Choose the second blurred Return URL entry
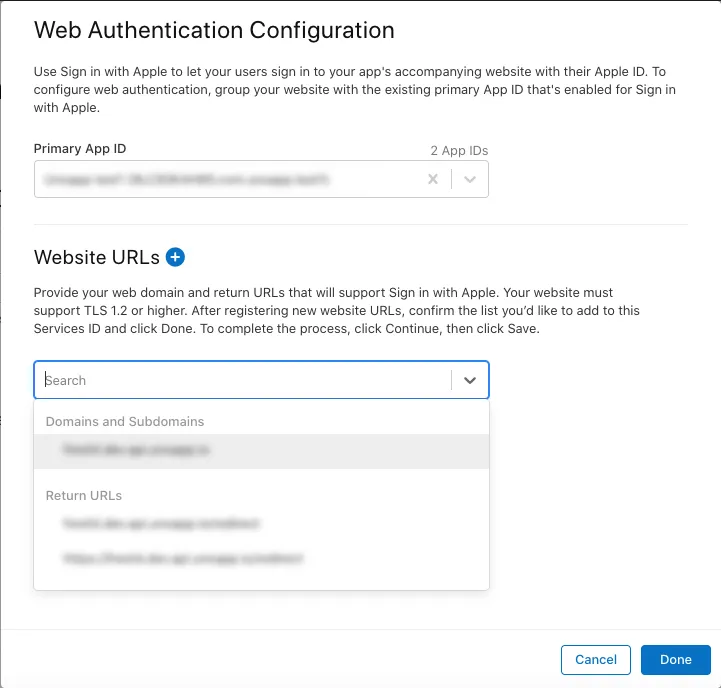 [261, 559]
